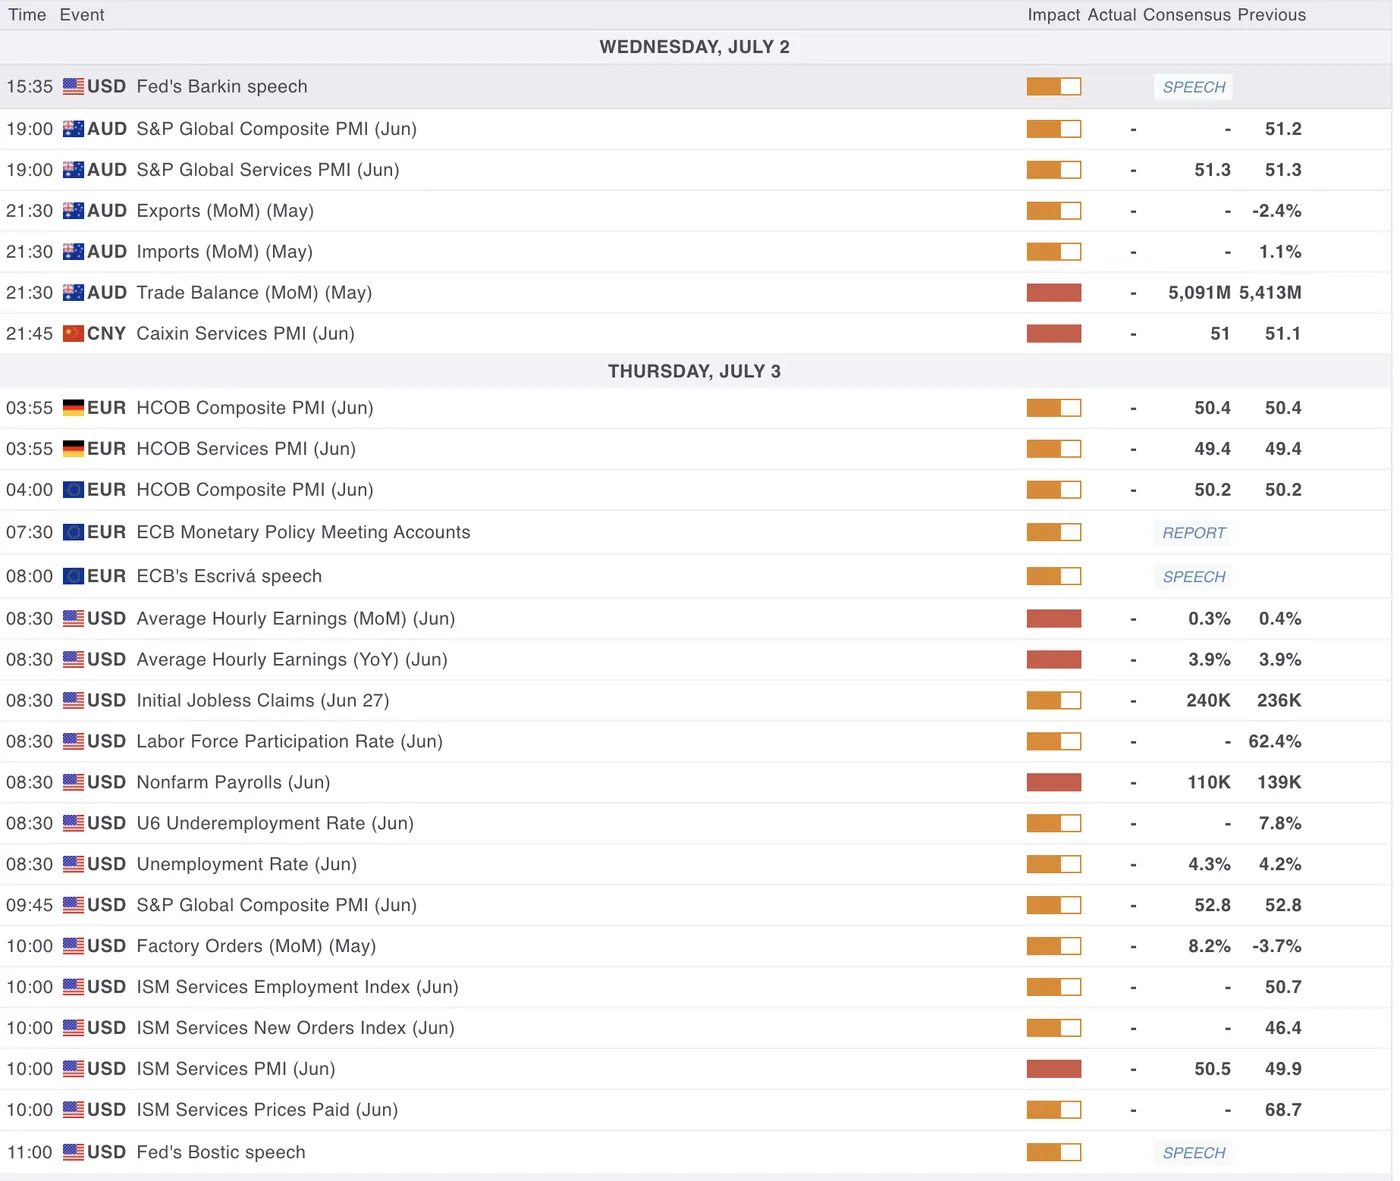Click the China flag beside Caixin Services PMI
The width and height of the screenshot is (1400, 1181).
73,334
